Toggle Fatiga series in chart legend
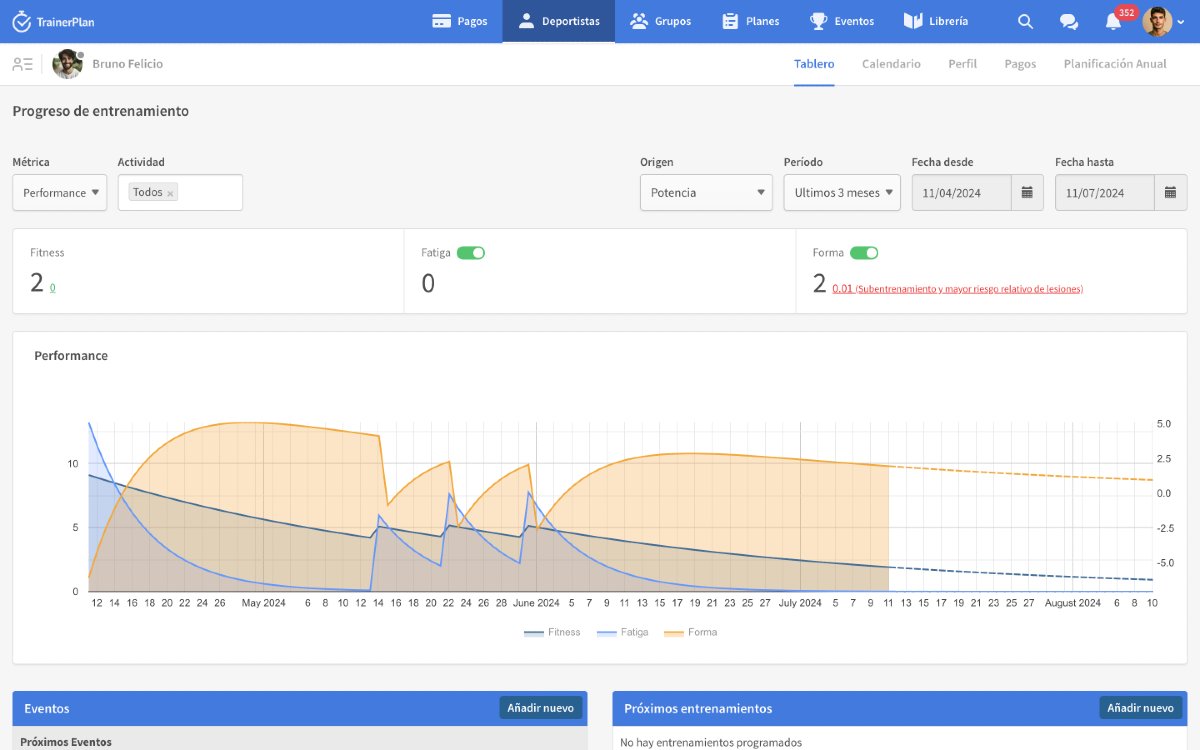 [x=622, y=632]
